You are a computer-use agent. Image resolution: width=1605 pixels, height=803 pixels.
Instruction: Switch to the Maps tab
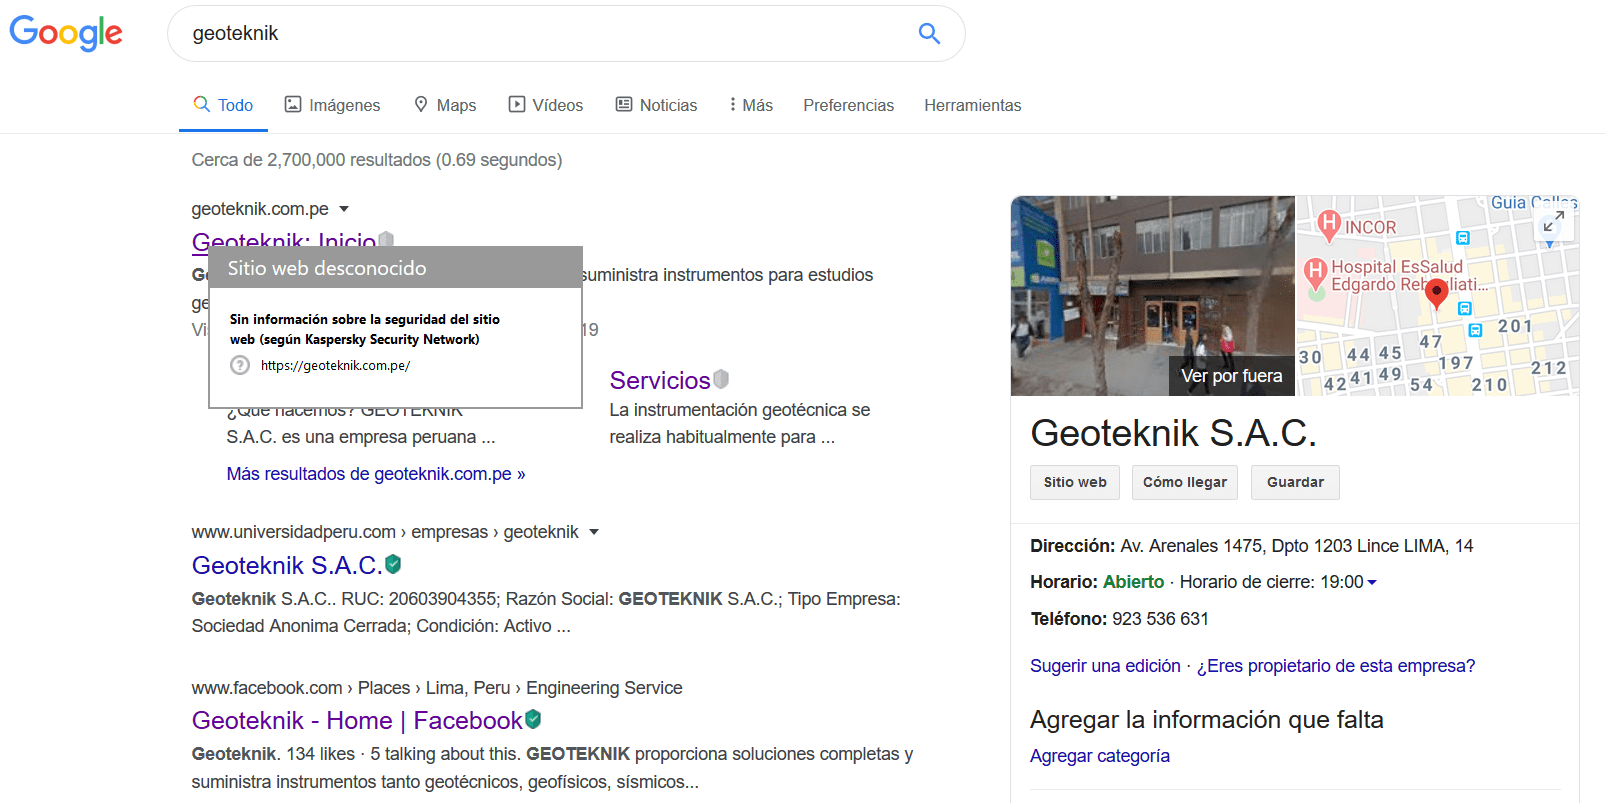click(445, 105)
